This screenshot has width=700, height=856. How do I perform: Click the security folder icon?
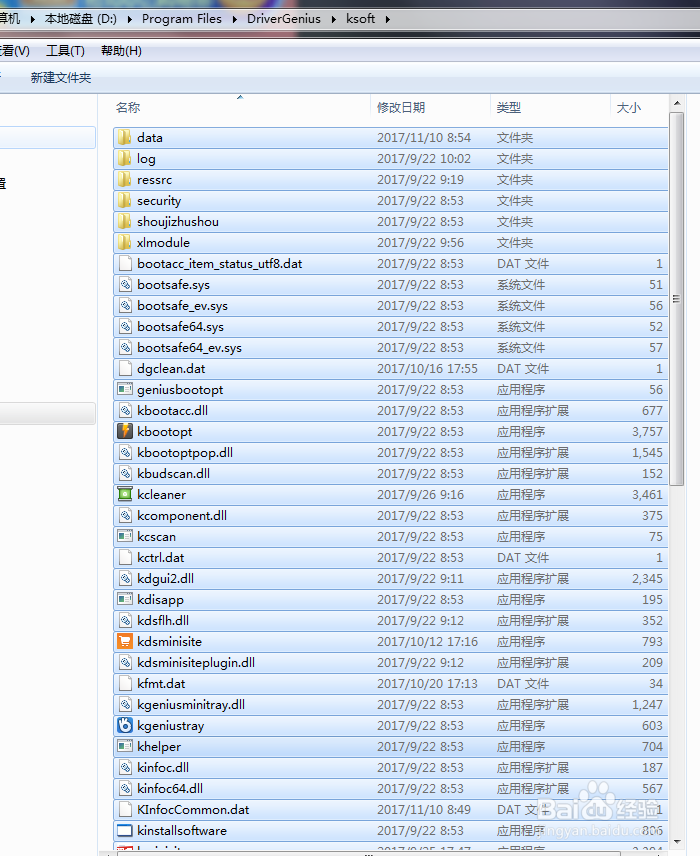click(x=125, y=200)
